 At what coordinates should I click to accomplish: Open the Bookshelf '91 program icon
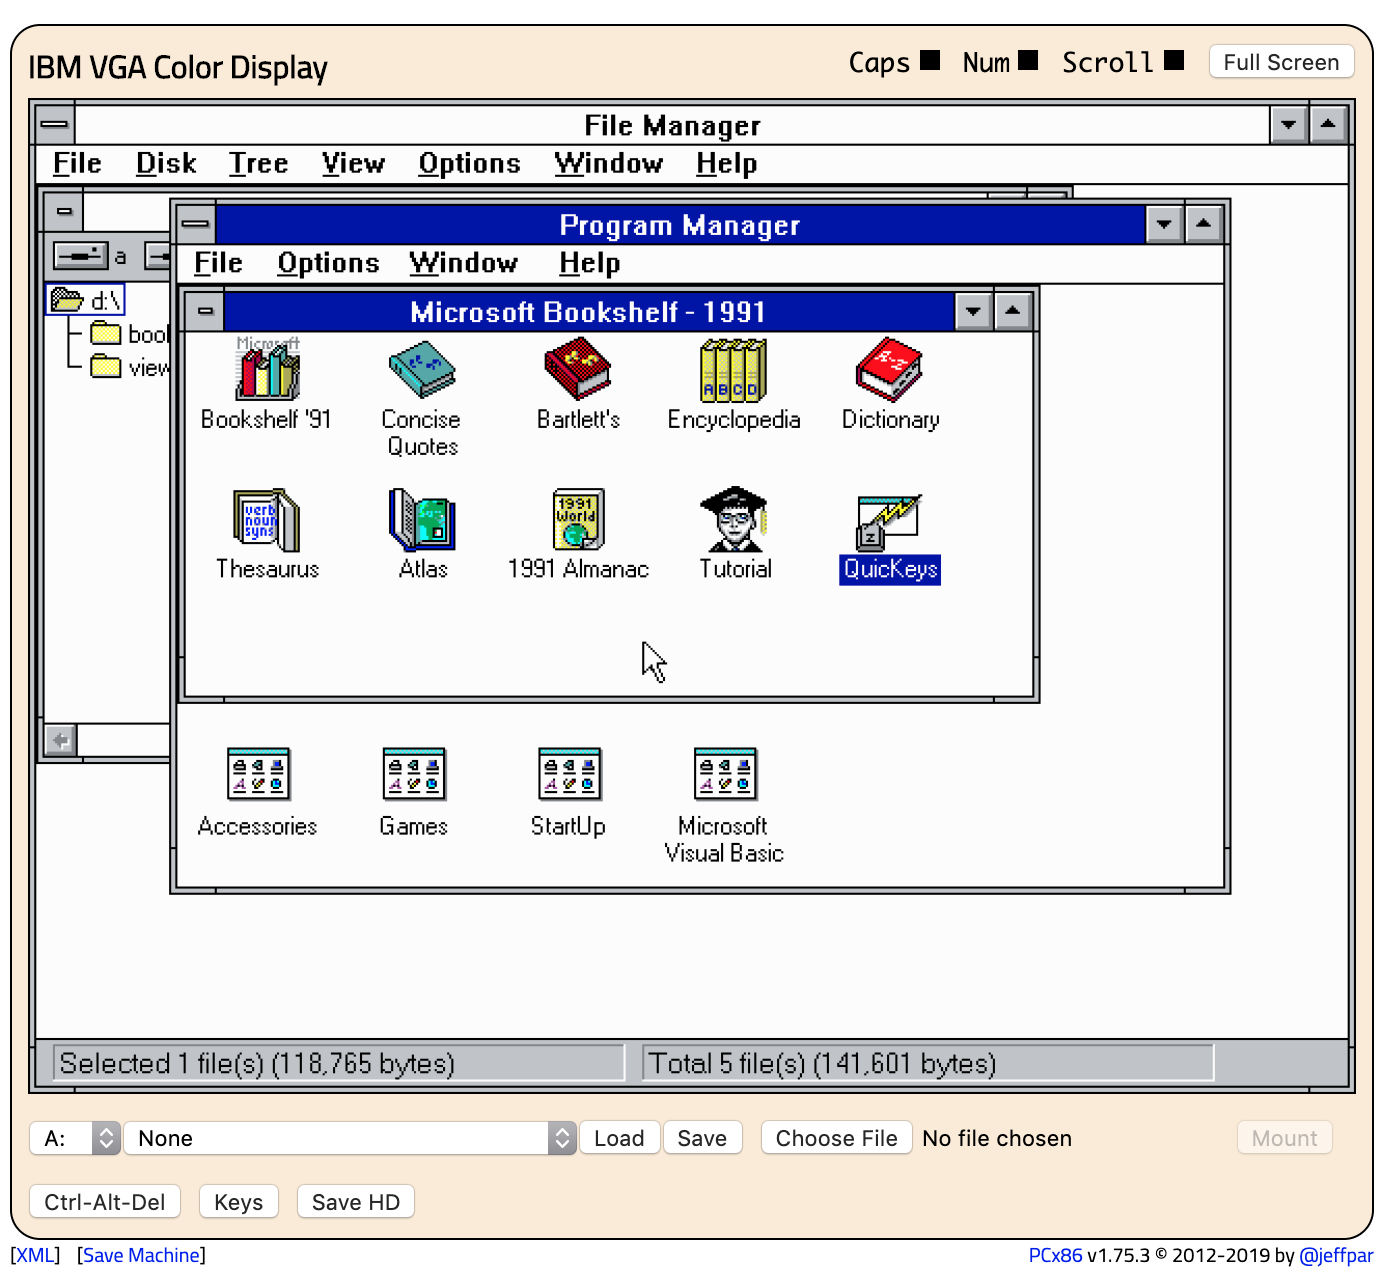point(267,370)
